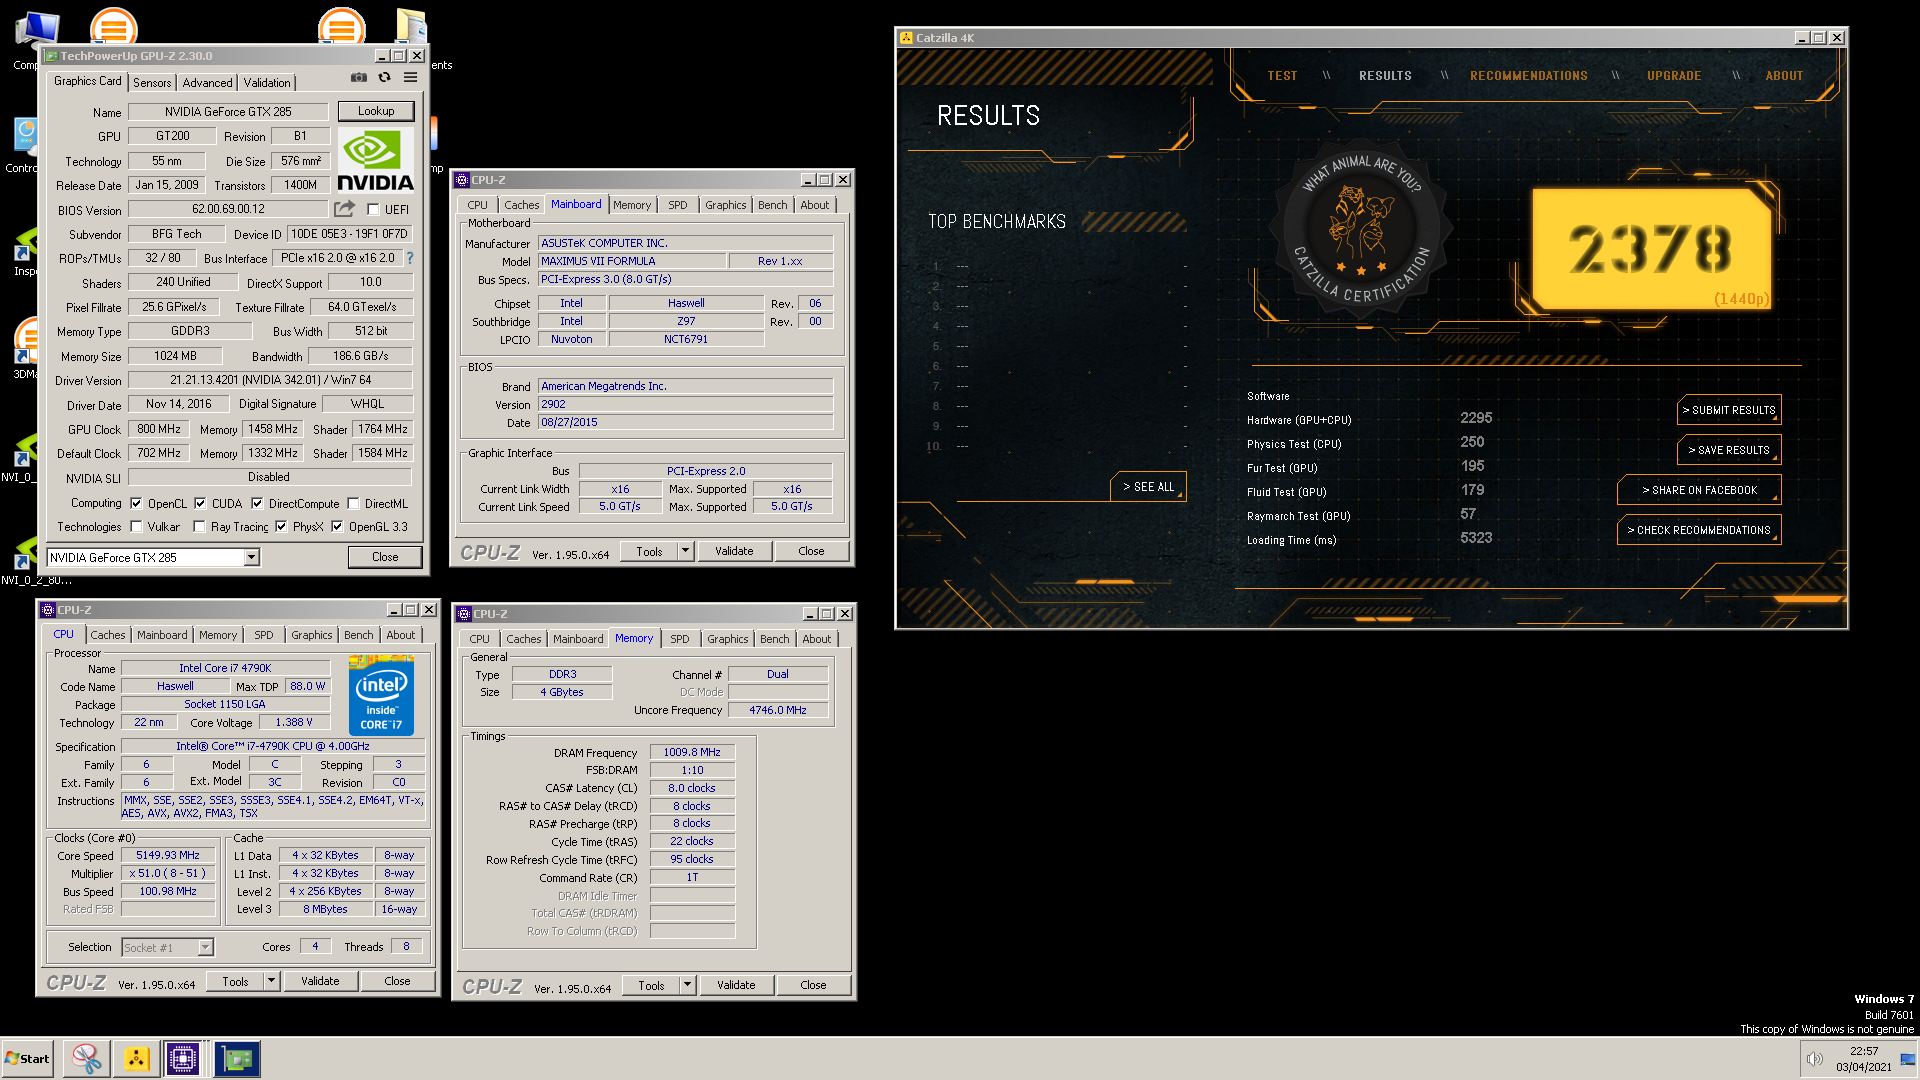Image resolution: width=1920 pixels, height=1080 pixels.
Task: Toggle the PhysX checkbox
Action: point(281,526)
